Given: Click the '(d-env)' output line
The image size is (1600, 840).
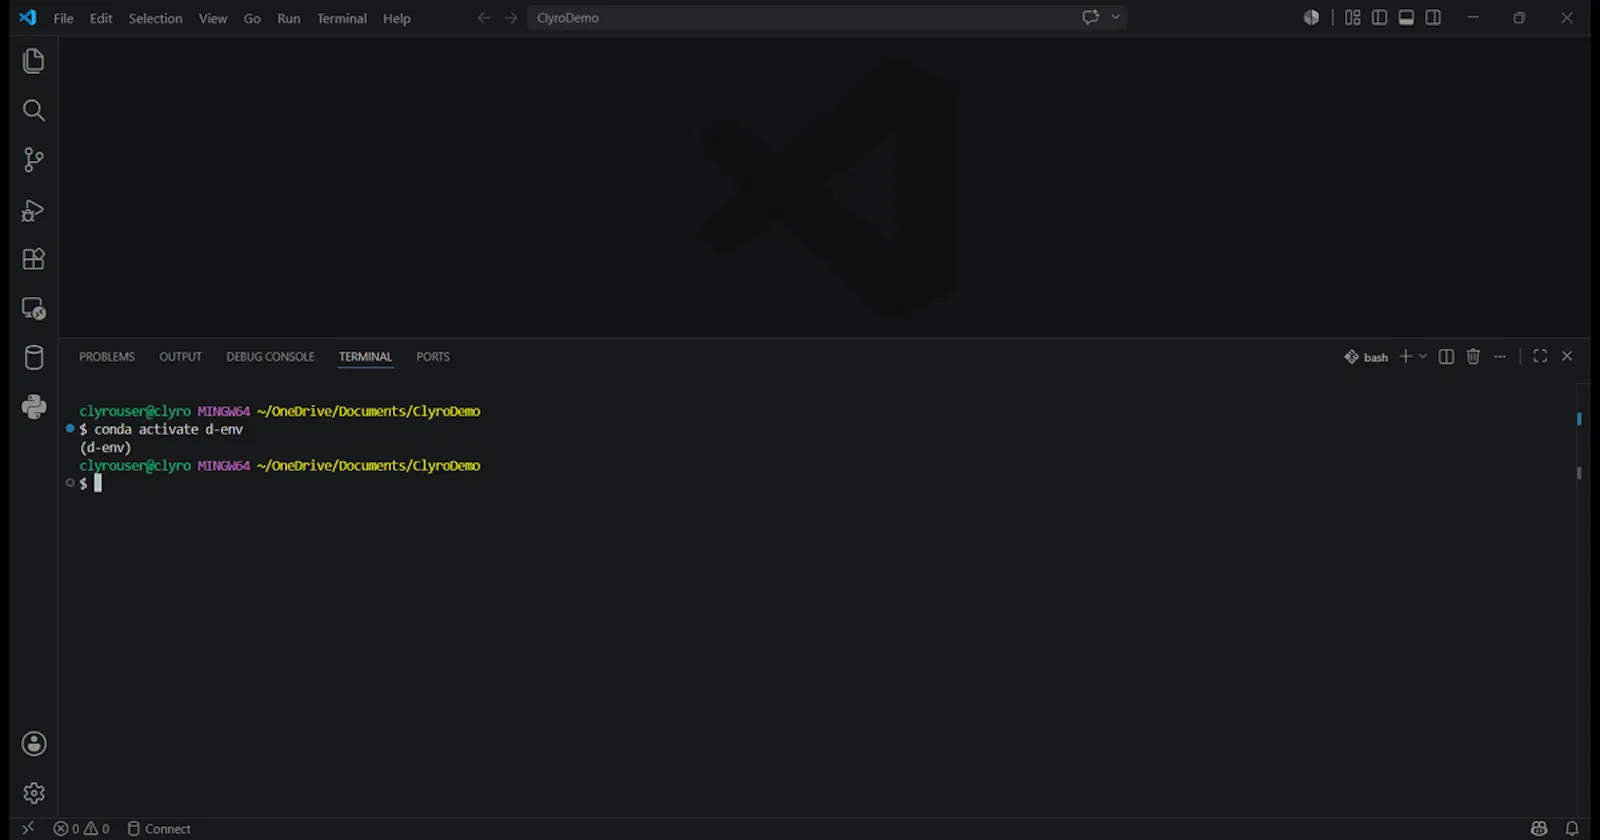Looking at the screenshot, I should (105, 447).
